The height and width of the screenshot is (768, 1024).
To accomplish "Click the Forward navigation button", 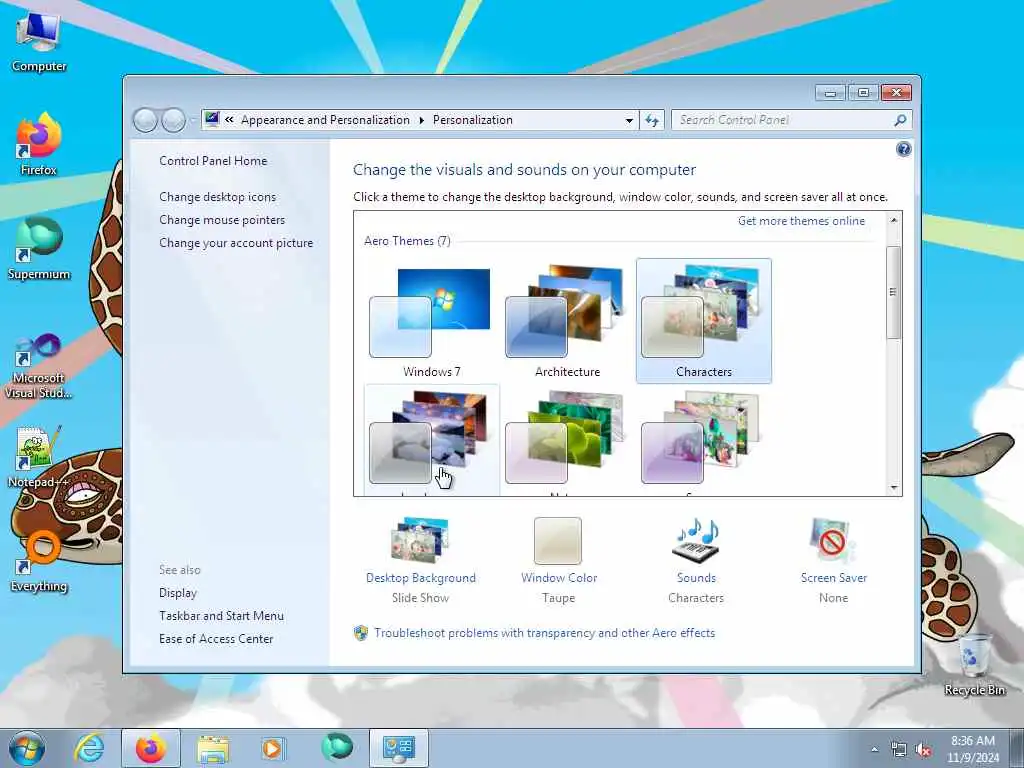I will click(x=173, y=120).
